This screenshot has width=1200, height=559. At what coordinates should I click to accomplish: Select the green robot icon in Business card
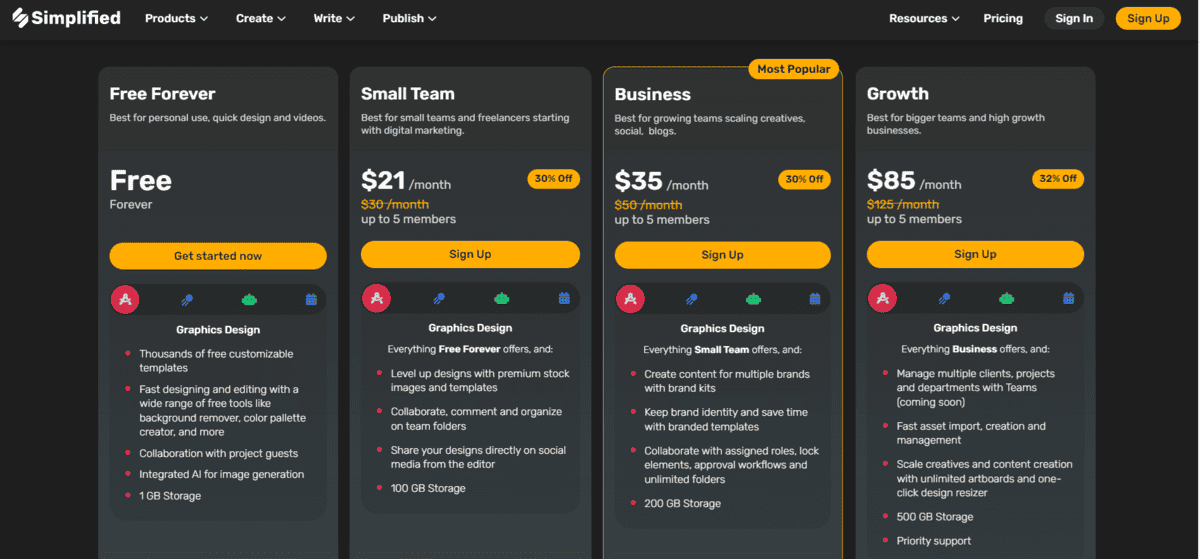click(x=753, y=298)
